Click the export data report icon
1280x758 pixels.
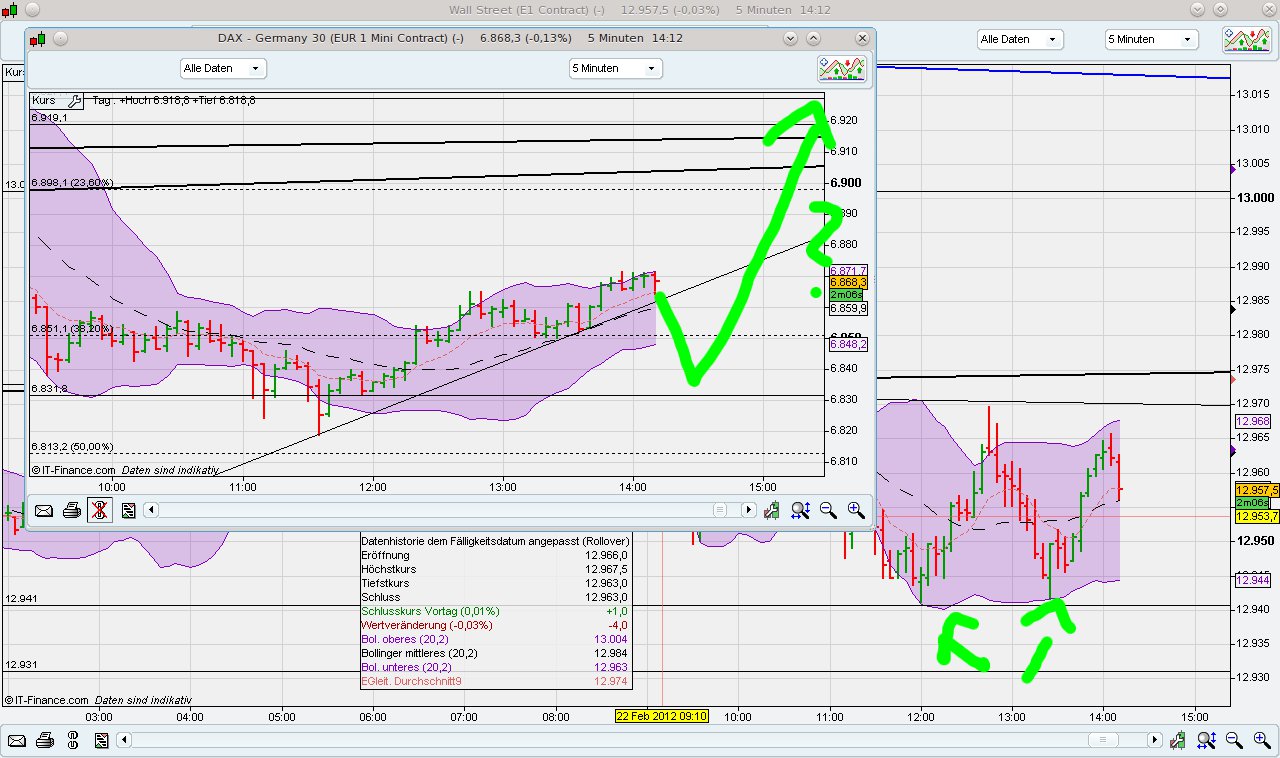[128, 510]
